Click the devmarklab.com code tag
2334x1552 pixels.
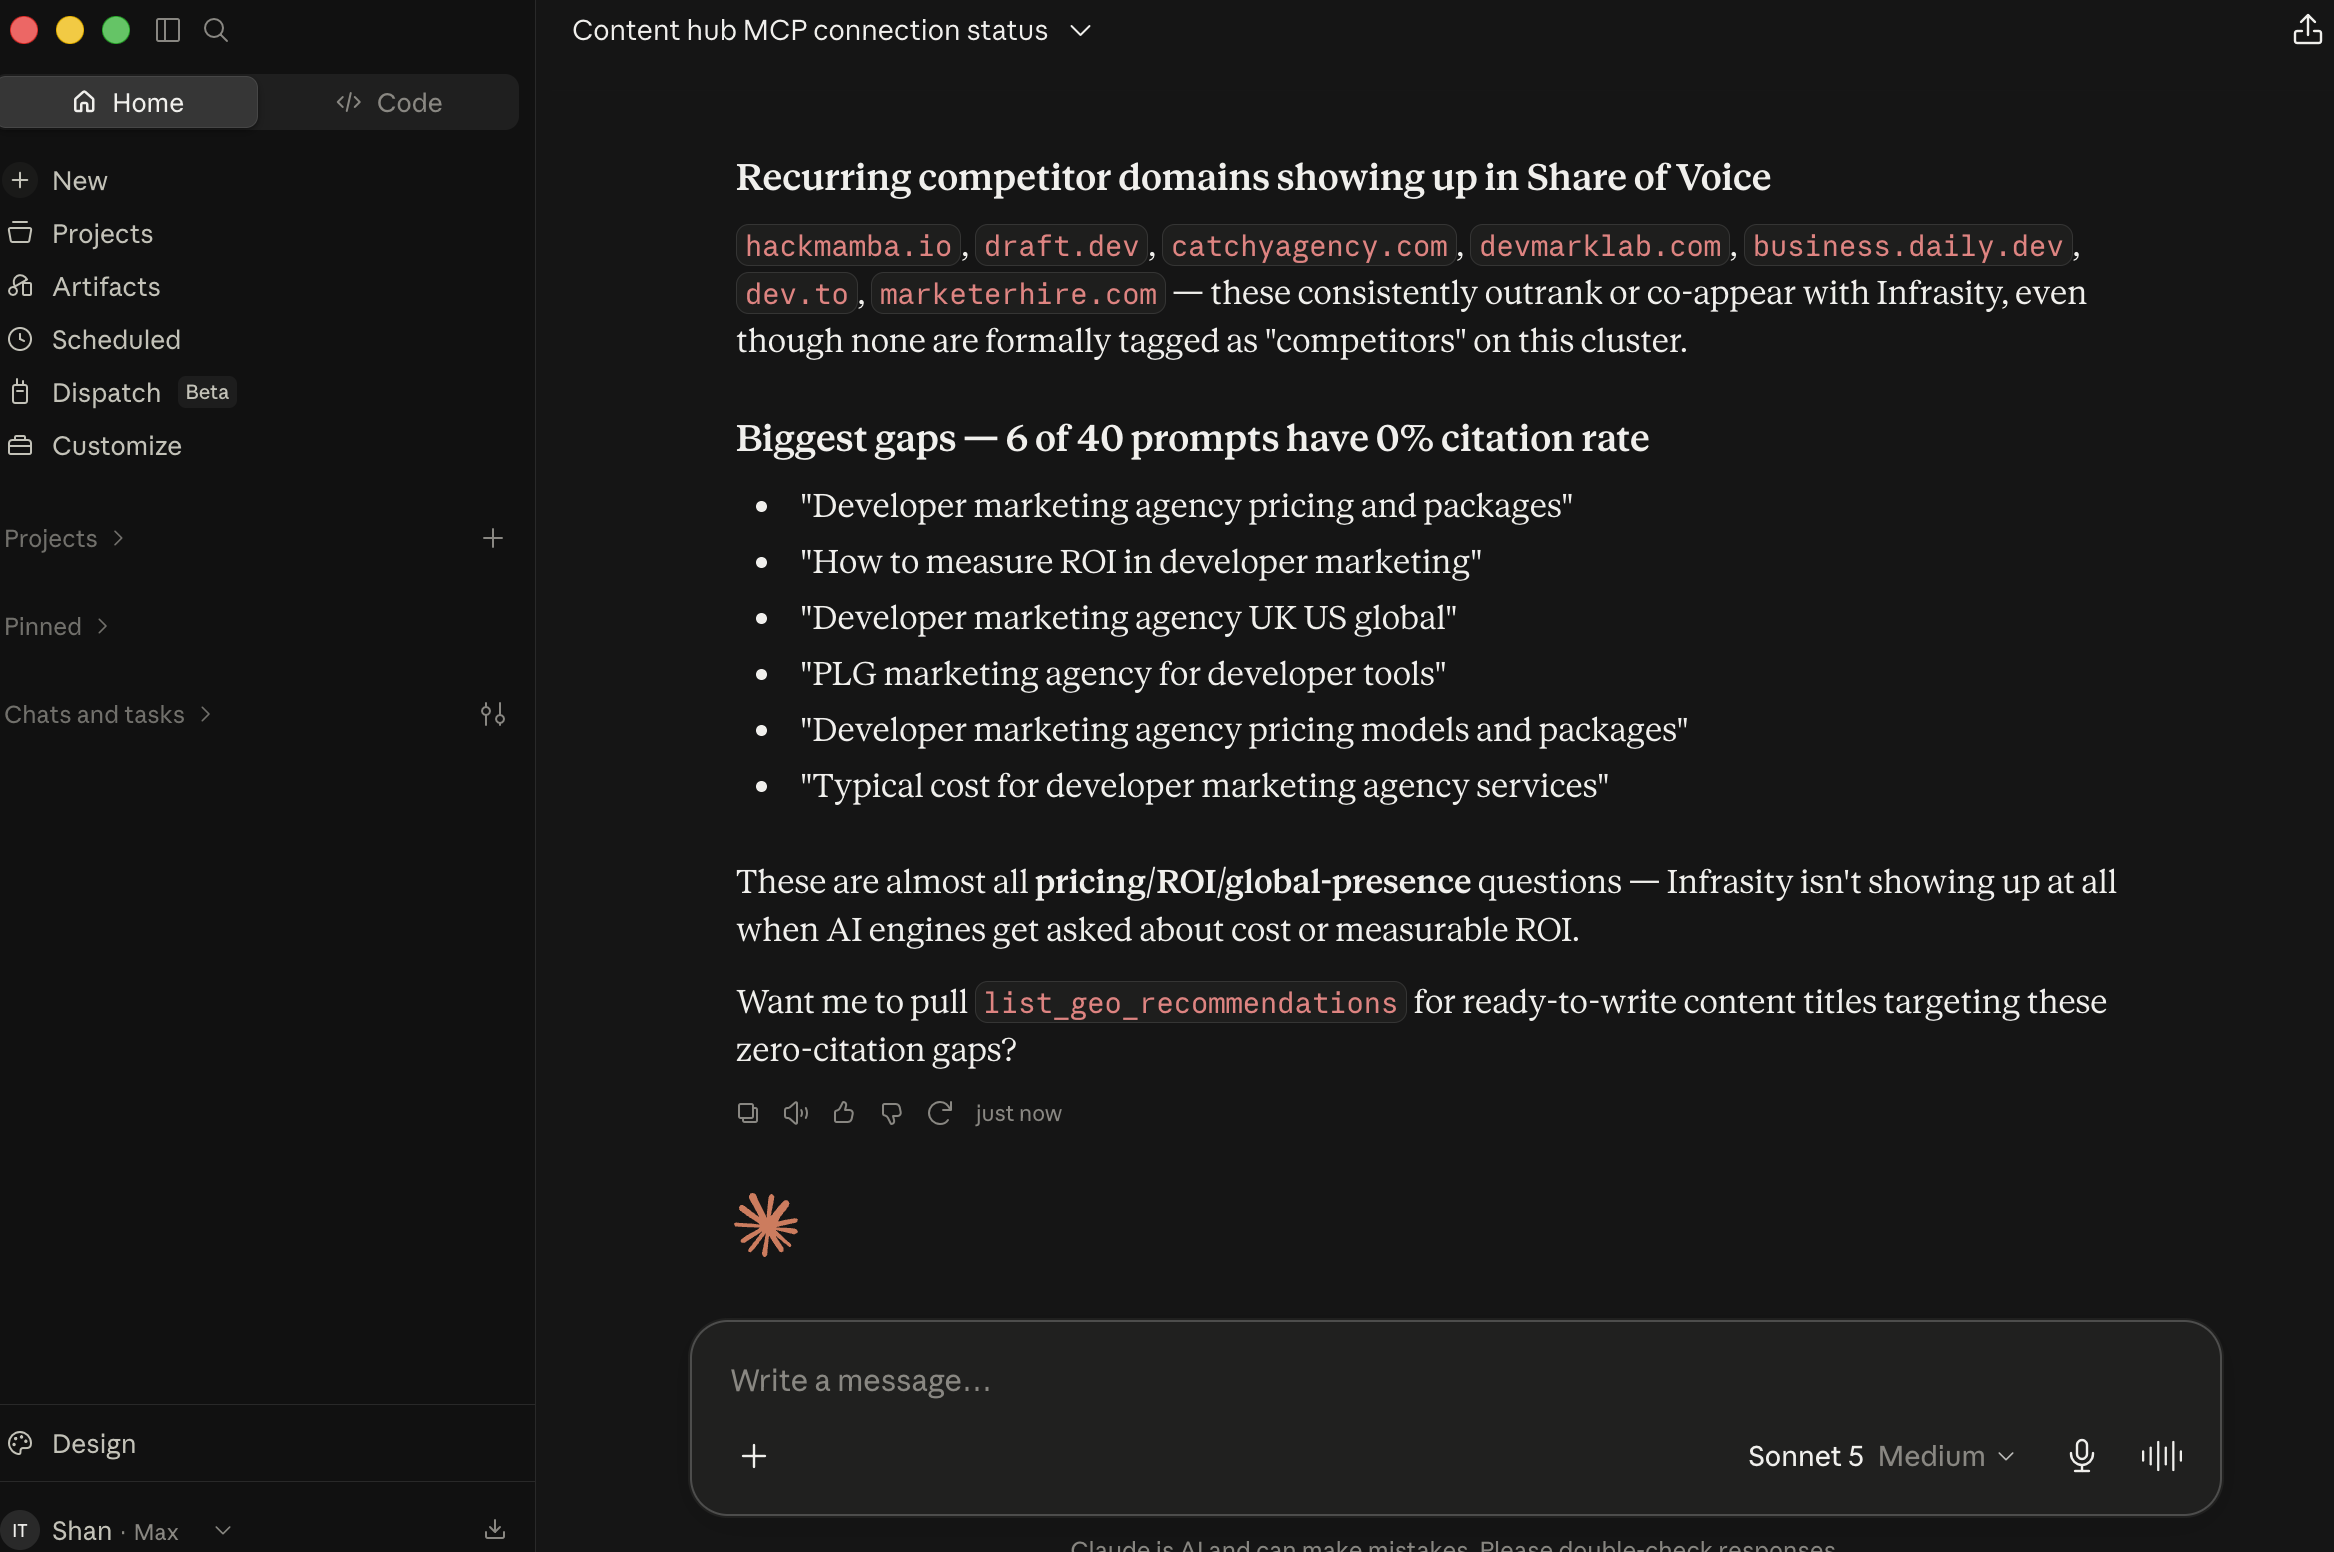point(1600,245)
